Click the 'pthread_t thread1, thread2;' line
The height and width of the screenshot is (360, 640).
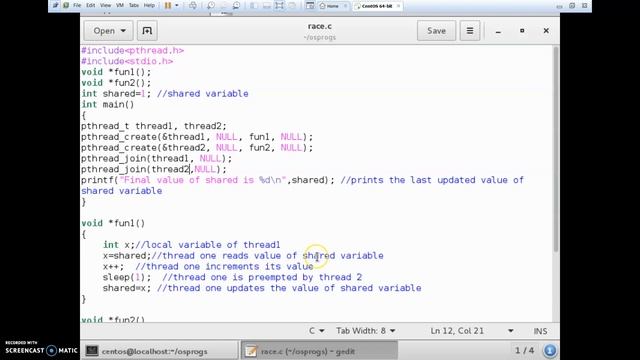coord(153,126)
